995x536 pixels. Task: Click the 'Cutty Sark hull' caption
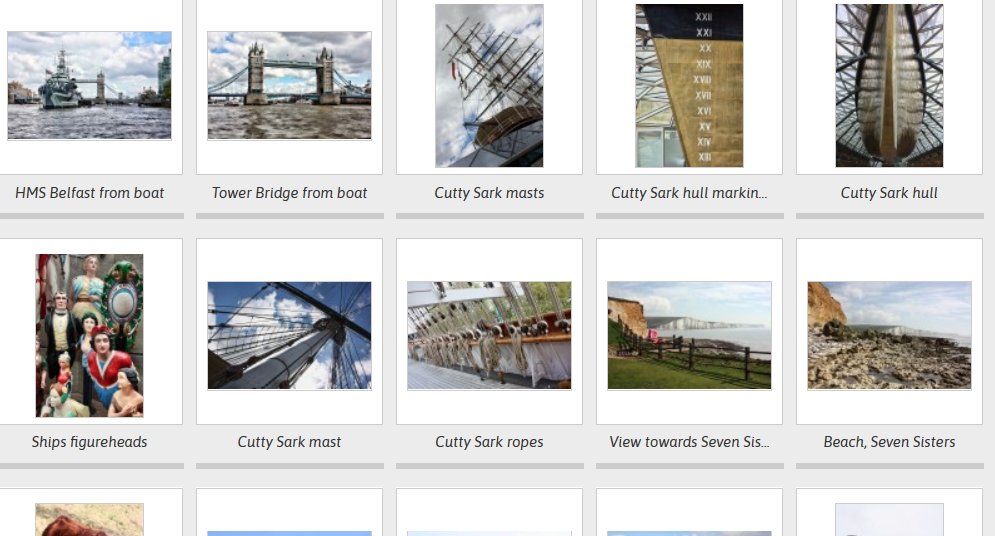point(889,193)
